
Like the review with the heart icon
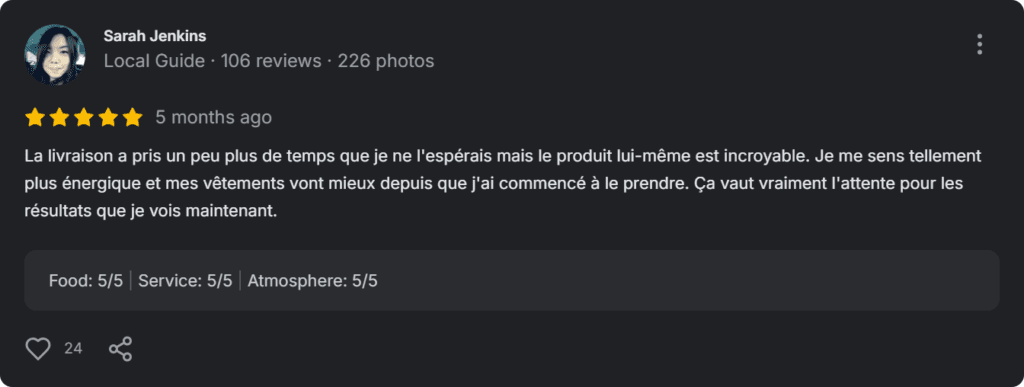[38, 348]
